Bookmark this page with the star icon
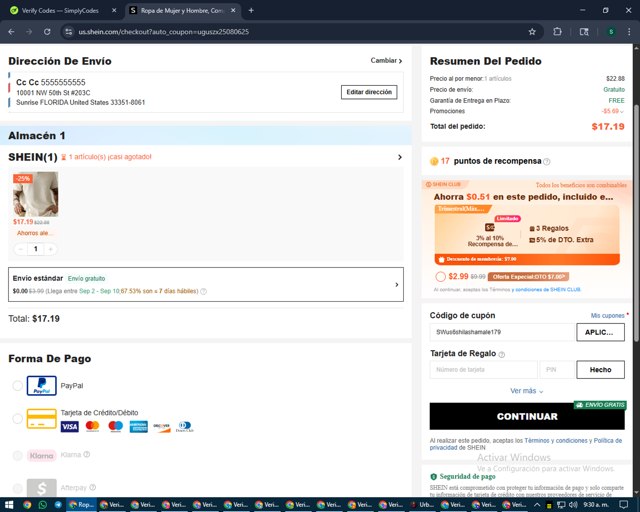The image size is (640, 512). coord(532,32)
